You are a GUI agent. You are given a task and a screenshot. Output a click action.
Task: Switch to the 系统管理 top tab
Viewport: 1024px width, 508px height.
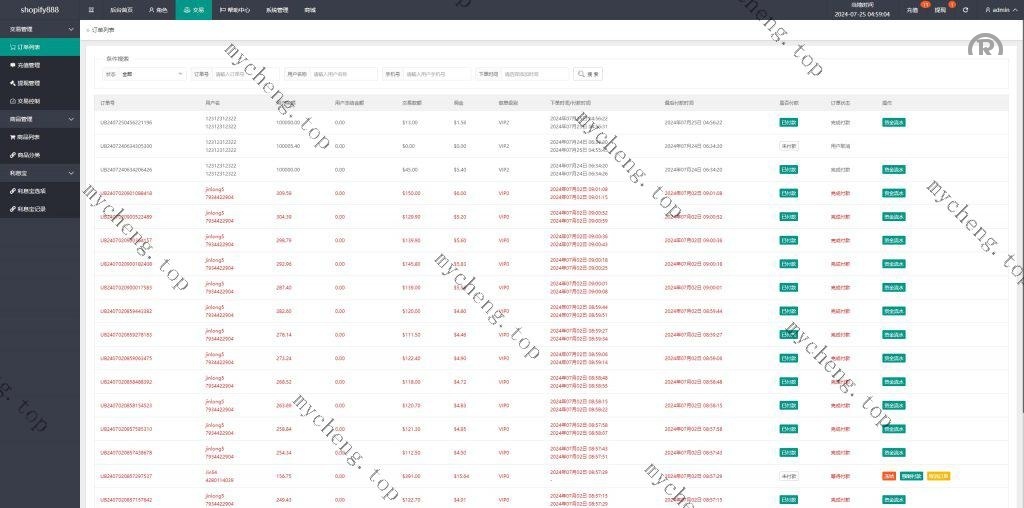(x=278, y=10)
